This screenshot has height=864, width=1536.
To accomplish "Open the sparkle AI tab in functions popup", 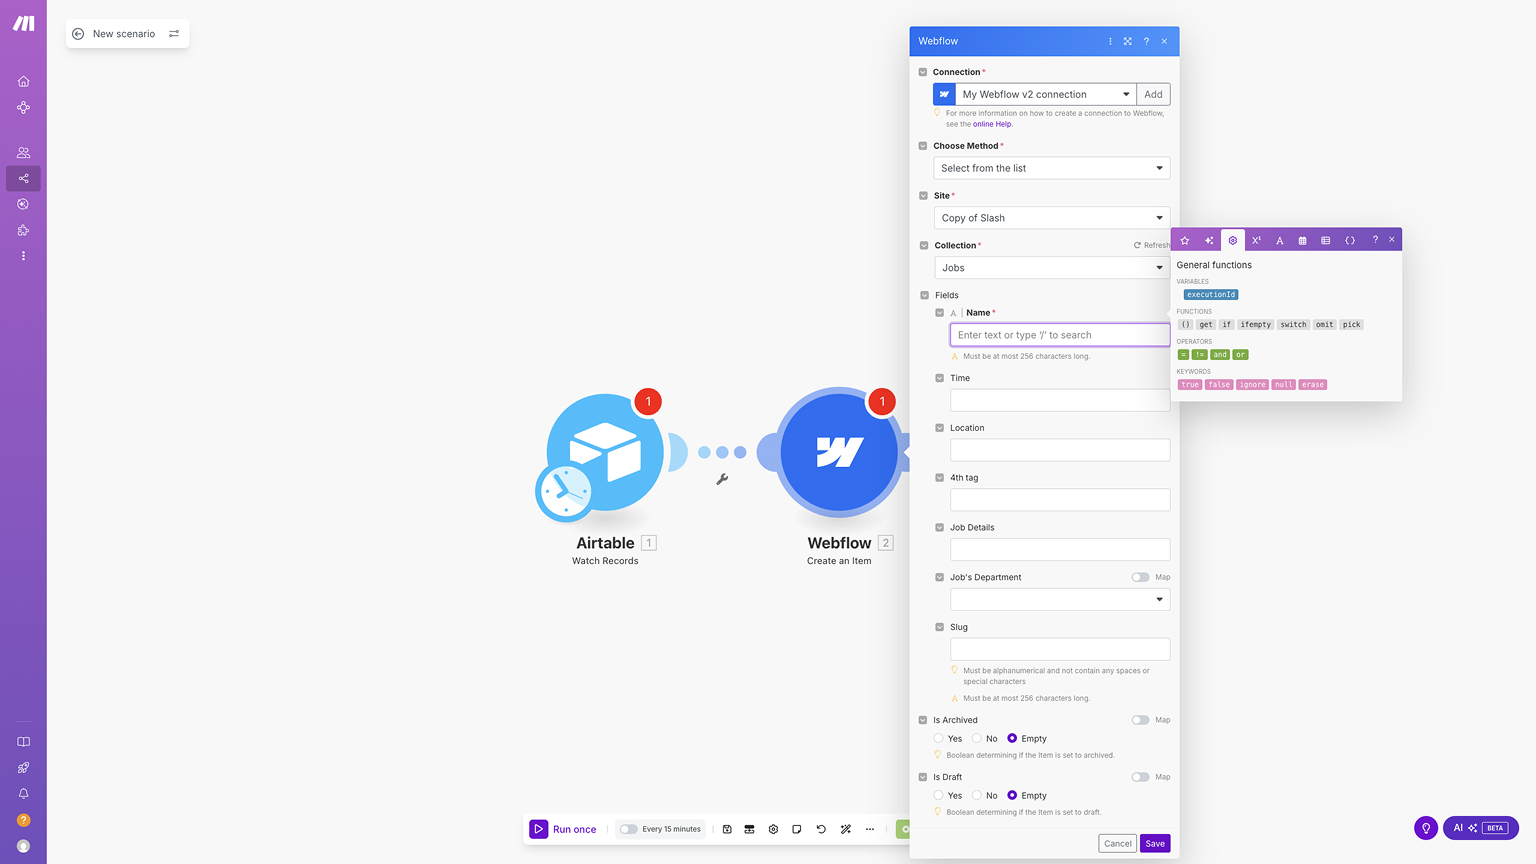I will coord(1209,240).
